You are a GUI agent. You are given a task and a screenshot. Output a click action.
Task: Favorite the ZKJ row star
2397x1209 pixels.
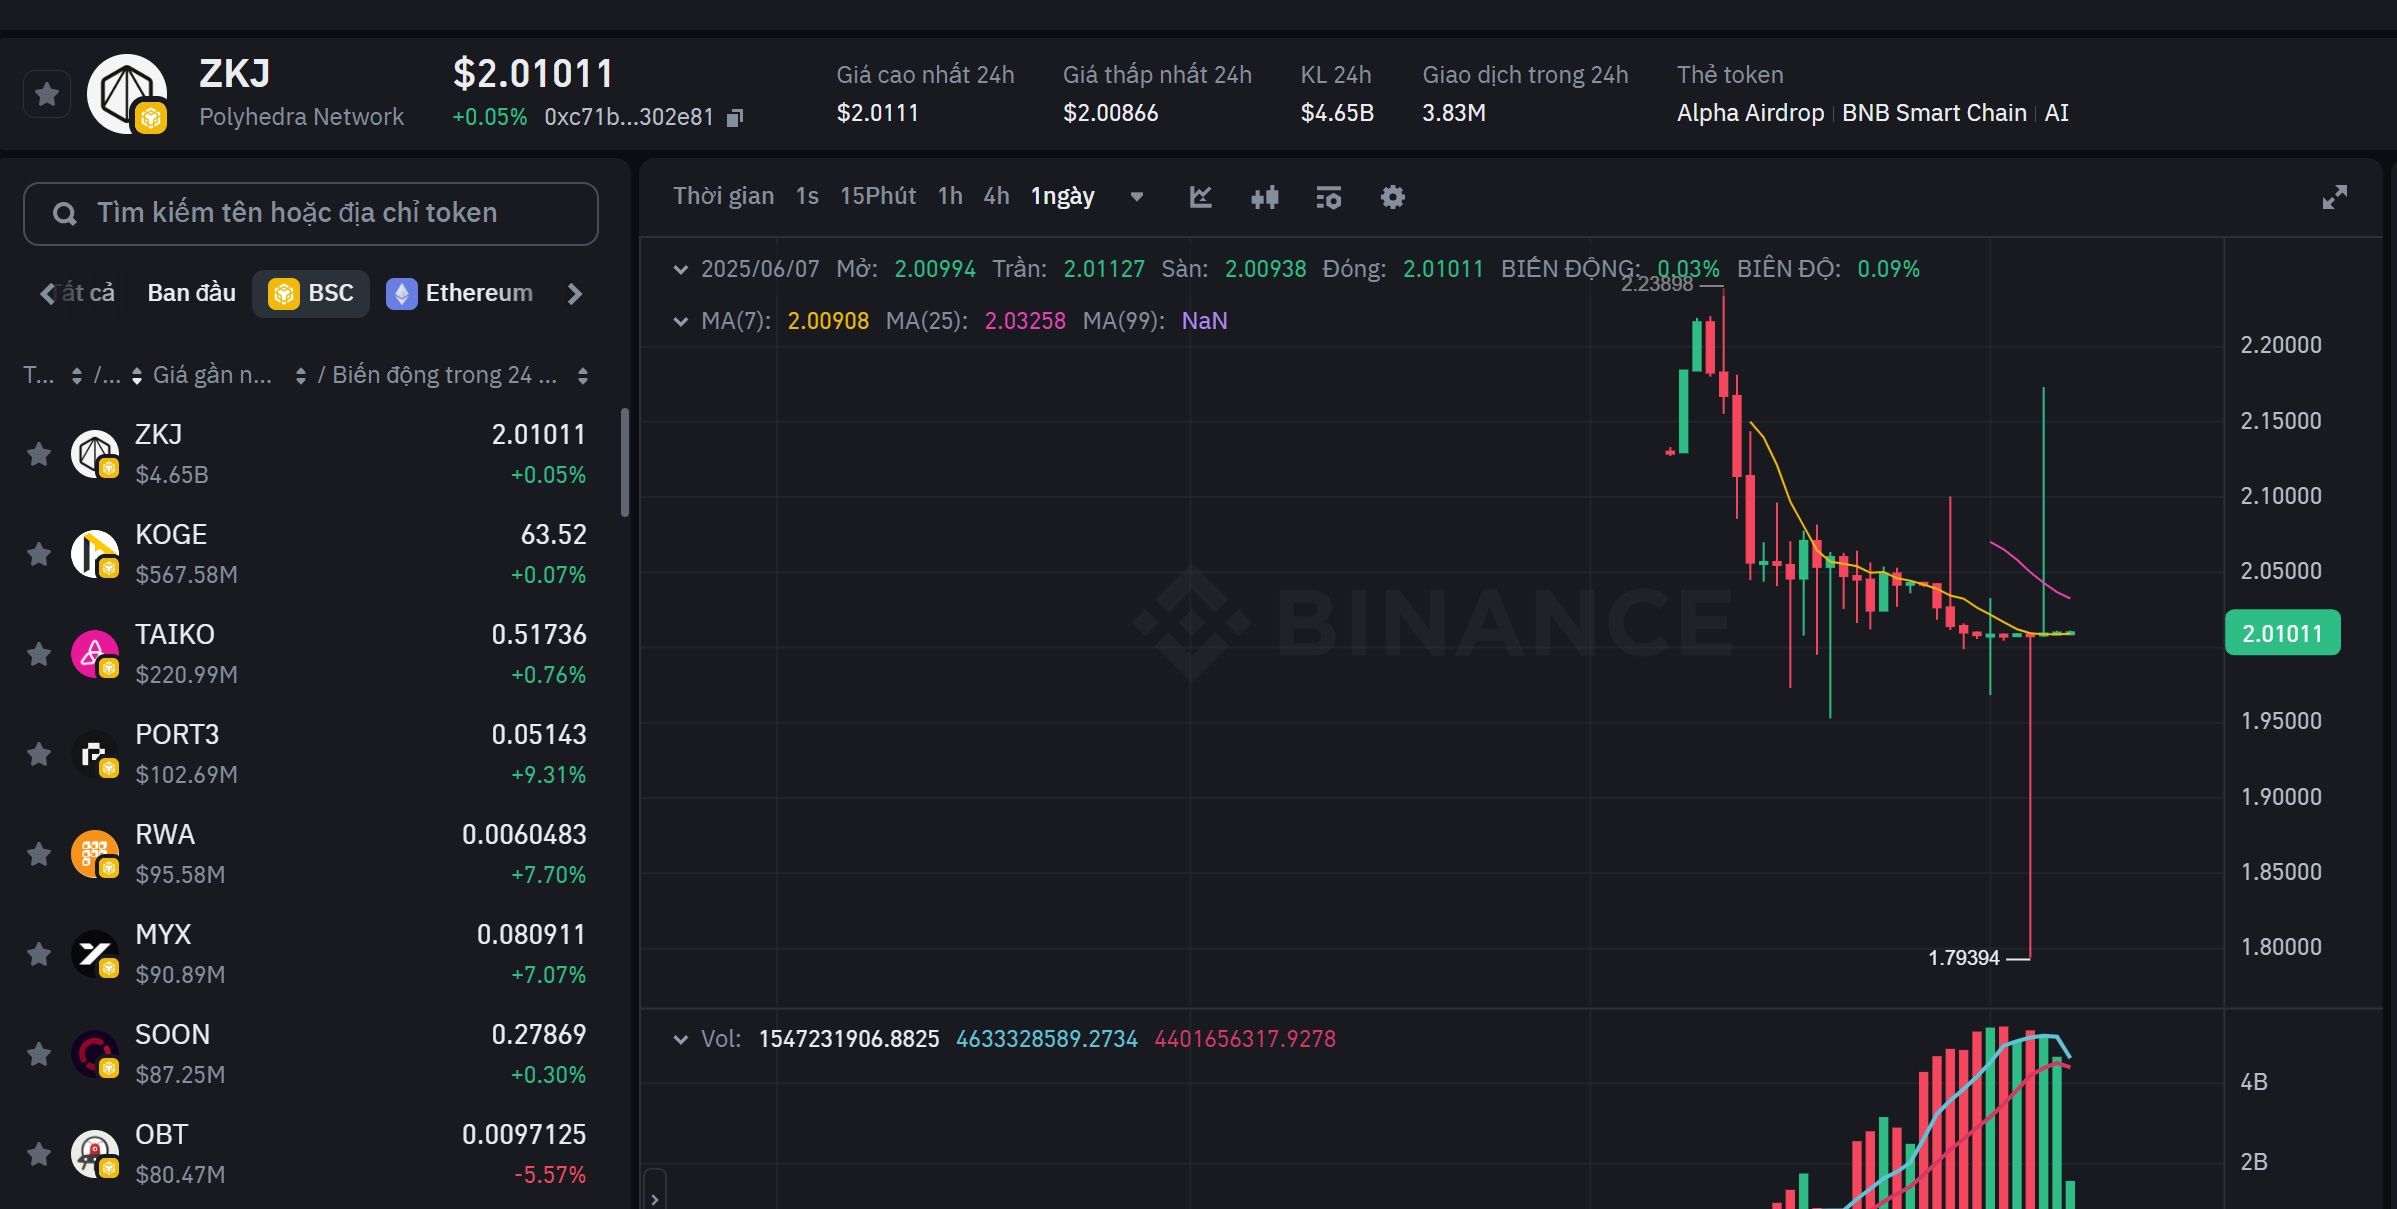pos(39,454)
